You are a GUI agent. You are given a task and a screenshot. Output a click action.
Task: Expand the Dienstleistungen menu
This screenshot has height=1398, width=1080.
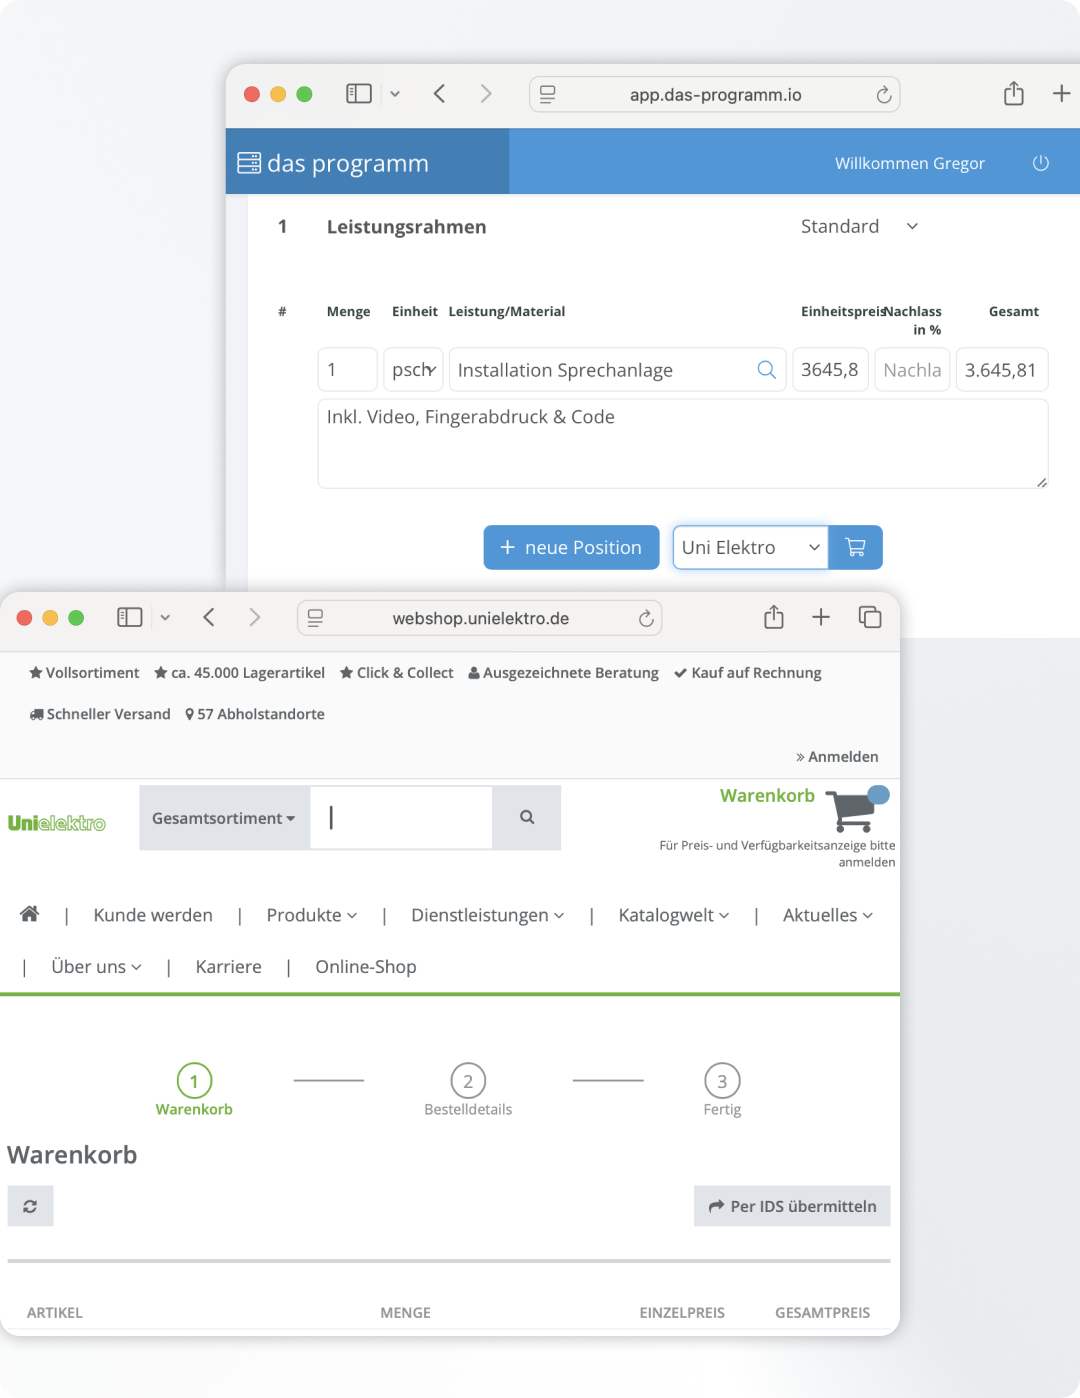click(488, 915)
